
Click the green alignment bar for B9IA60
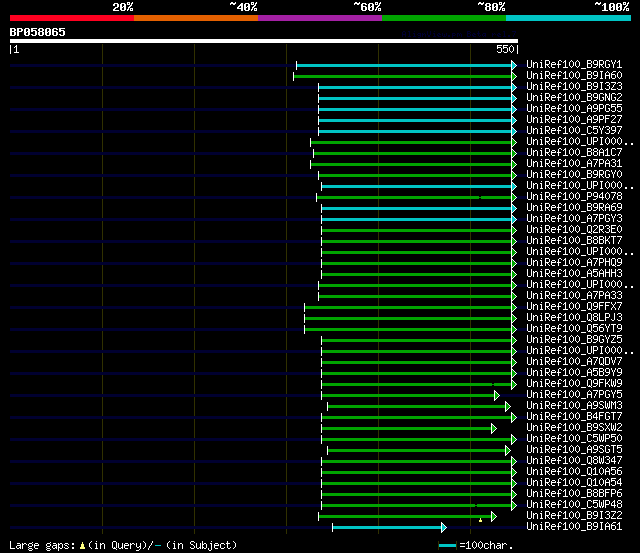click(x=402, y=76)
